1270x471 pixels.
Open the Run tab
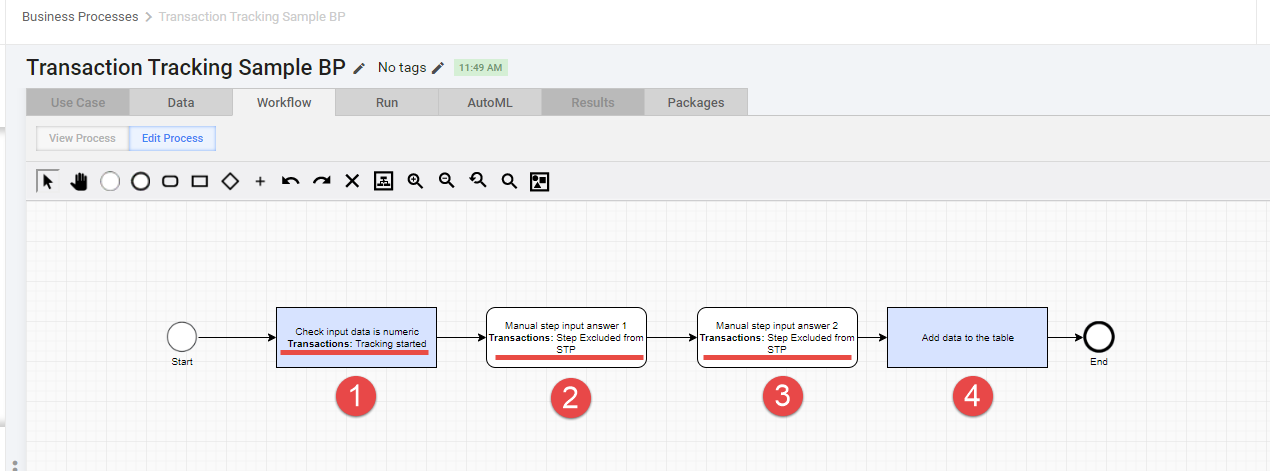point(387,102)
